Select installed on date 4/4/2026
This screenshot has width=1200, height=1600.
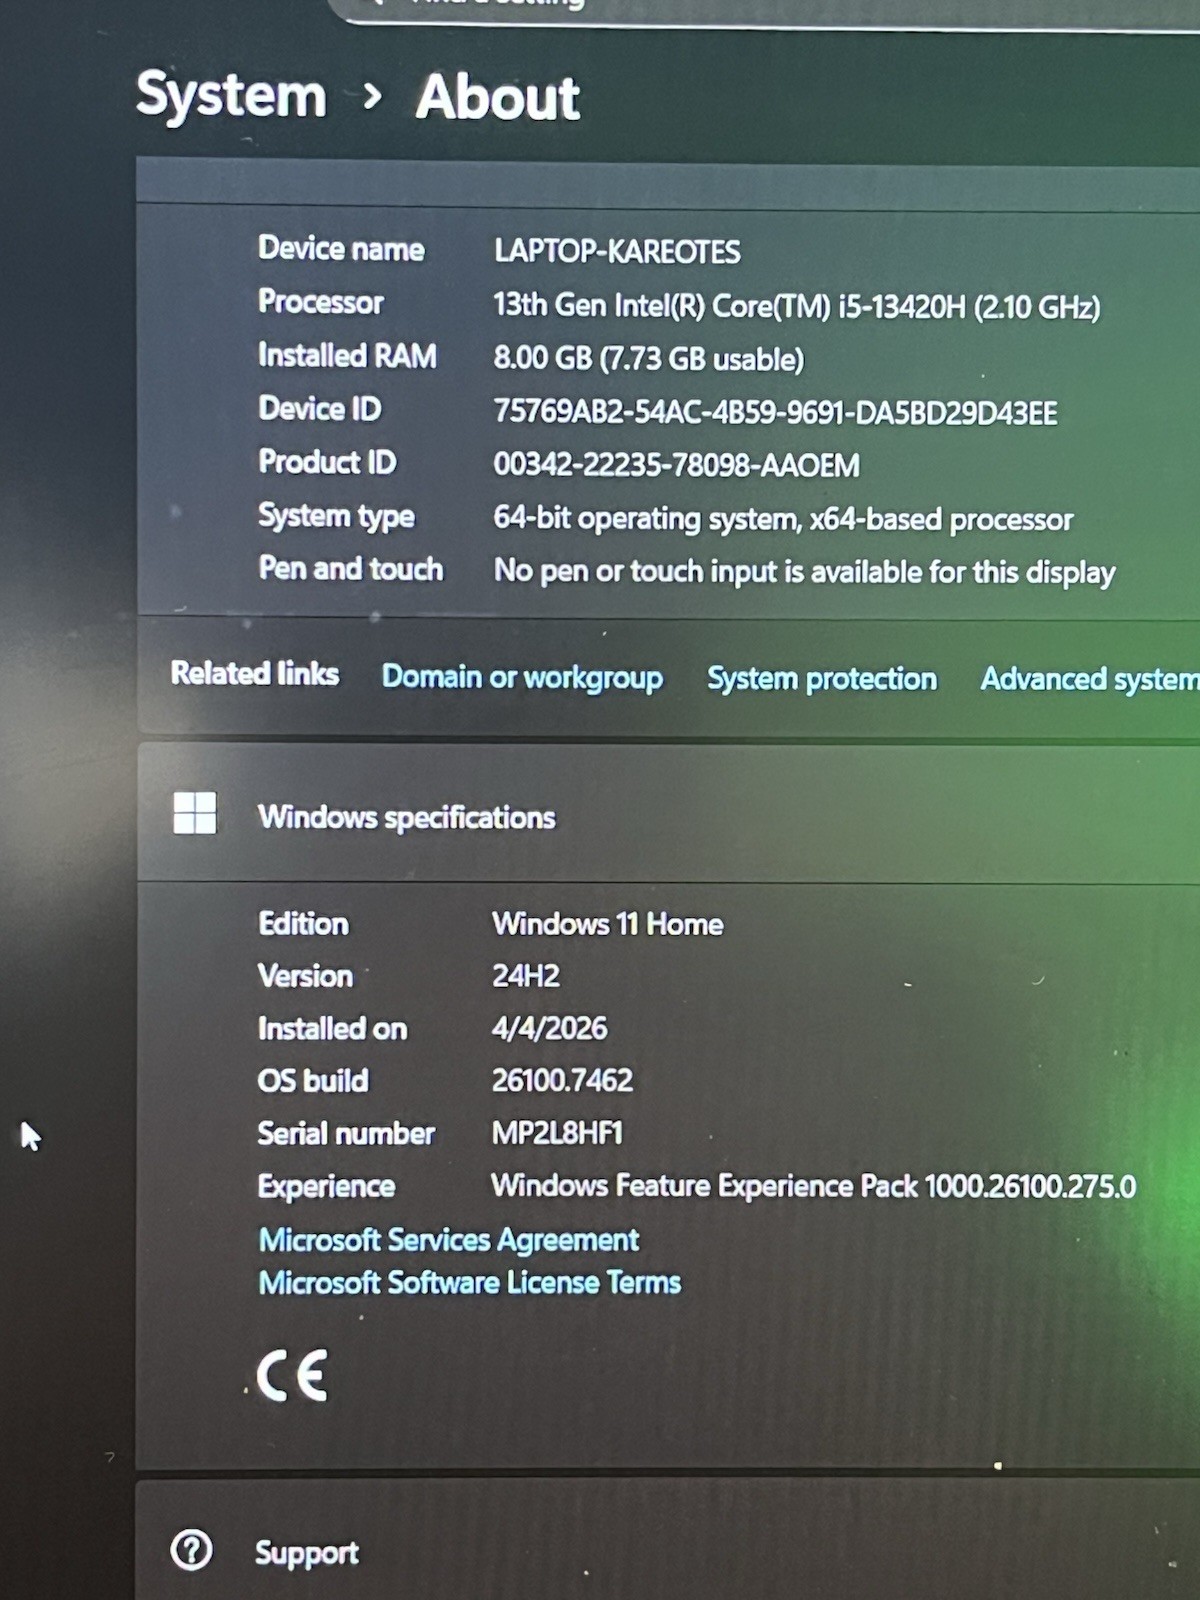click(549, 1028)
